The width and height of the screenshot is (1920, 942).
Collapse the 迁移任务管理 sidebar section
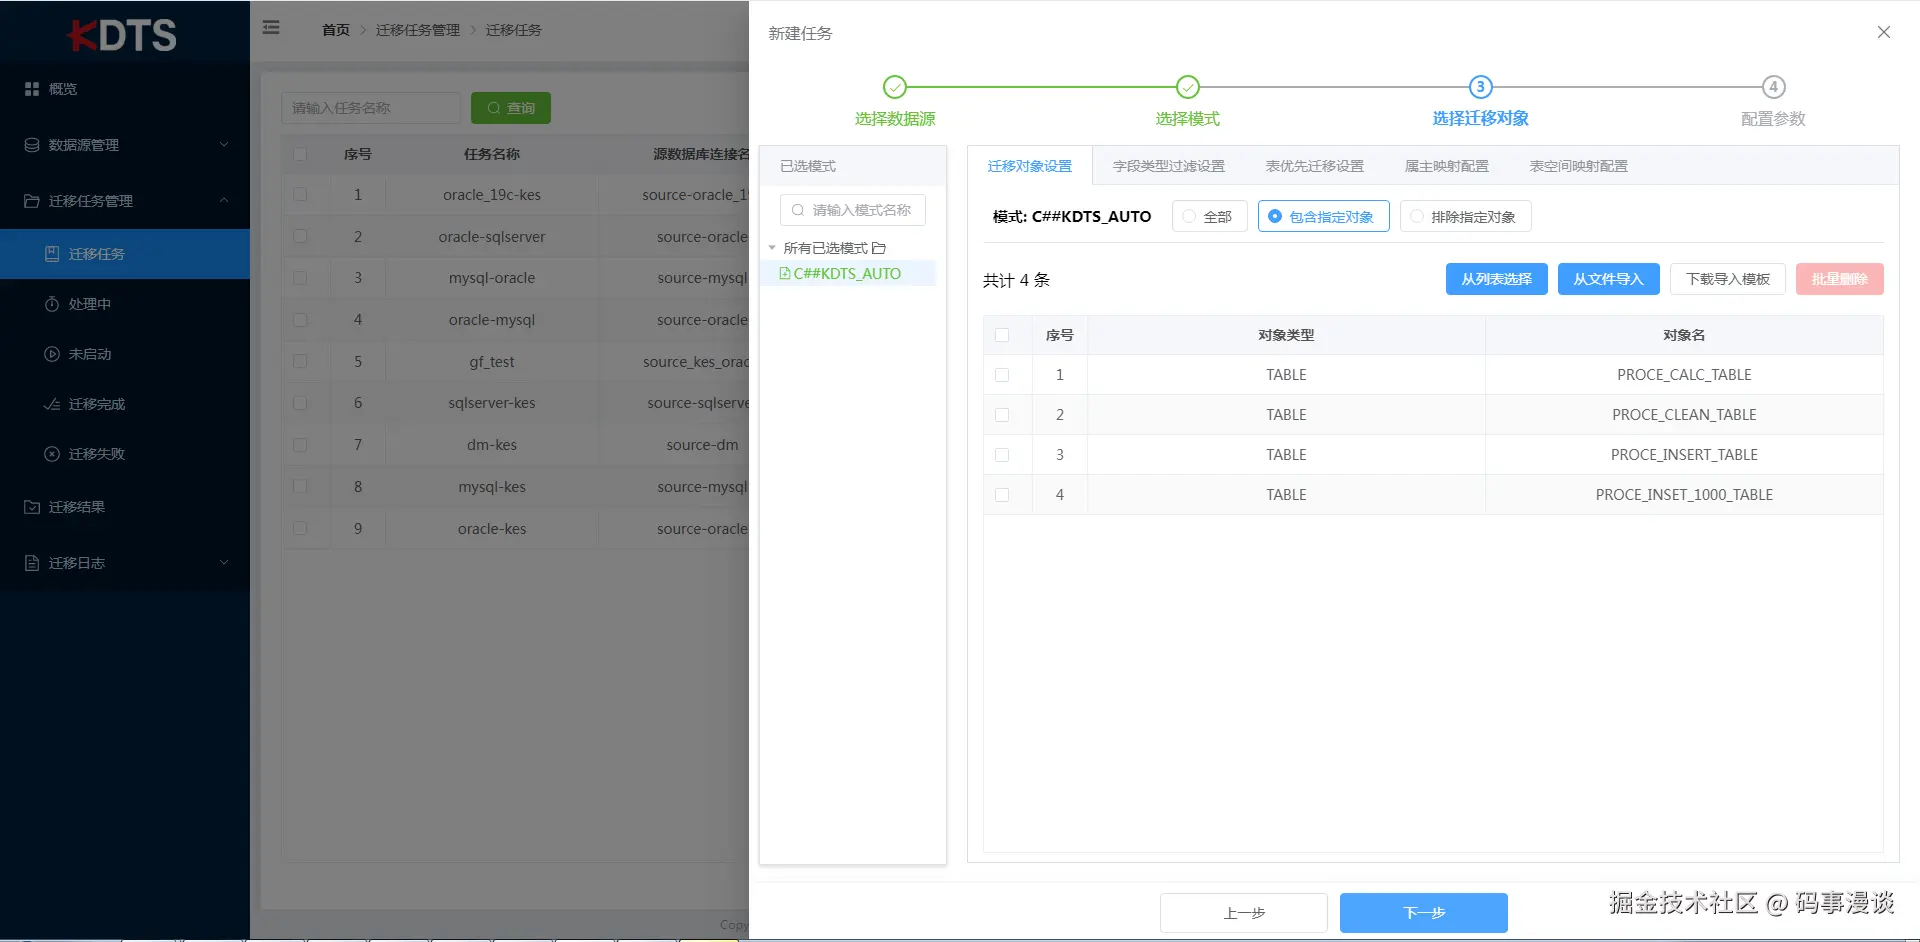click(124, 201)
